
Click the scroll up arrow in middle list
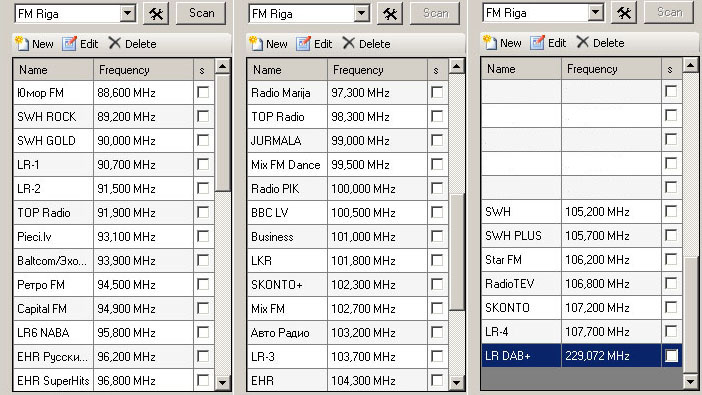point(457,67)
